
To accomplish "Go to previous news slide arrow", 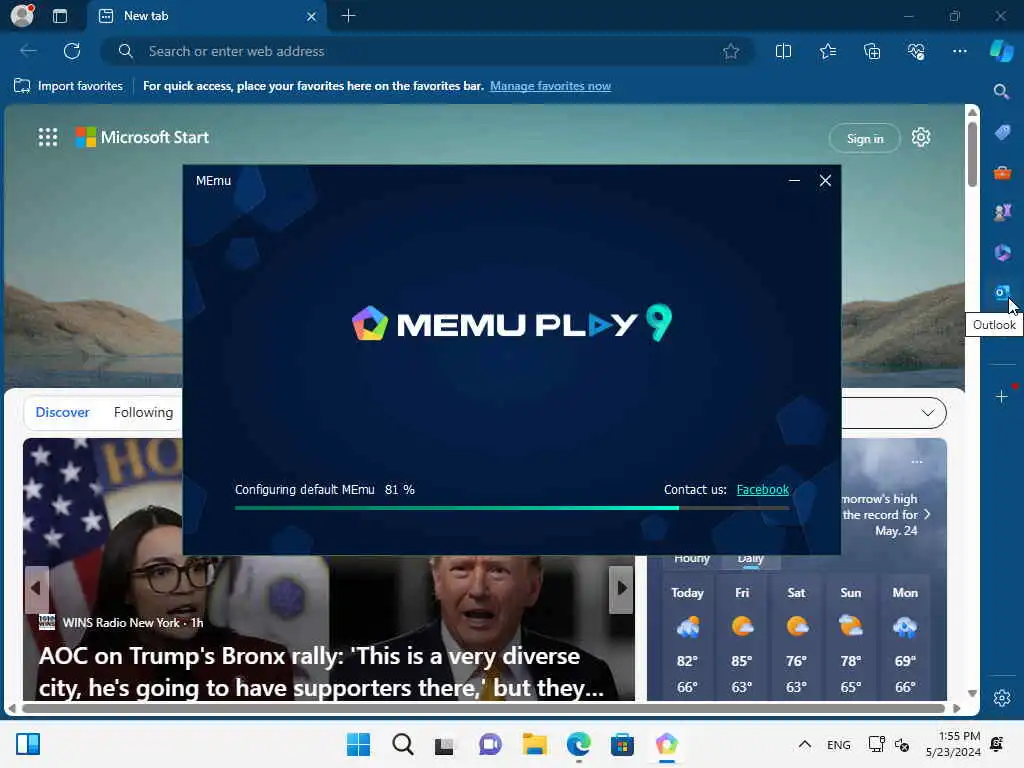I will pos(36,588).
